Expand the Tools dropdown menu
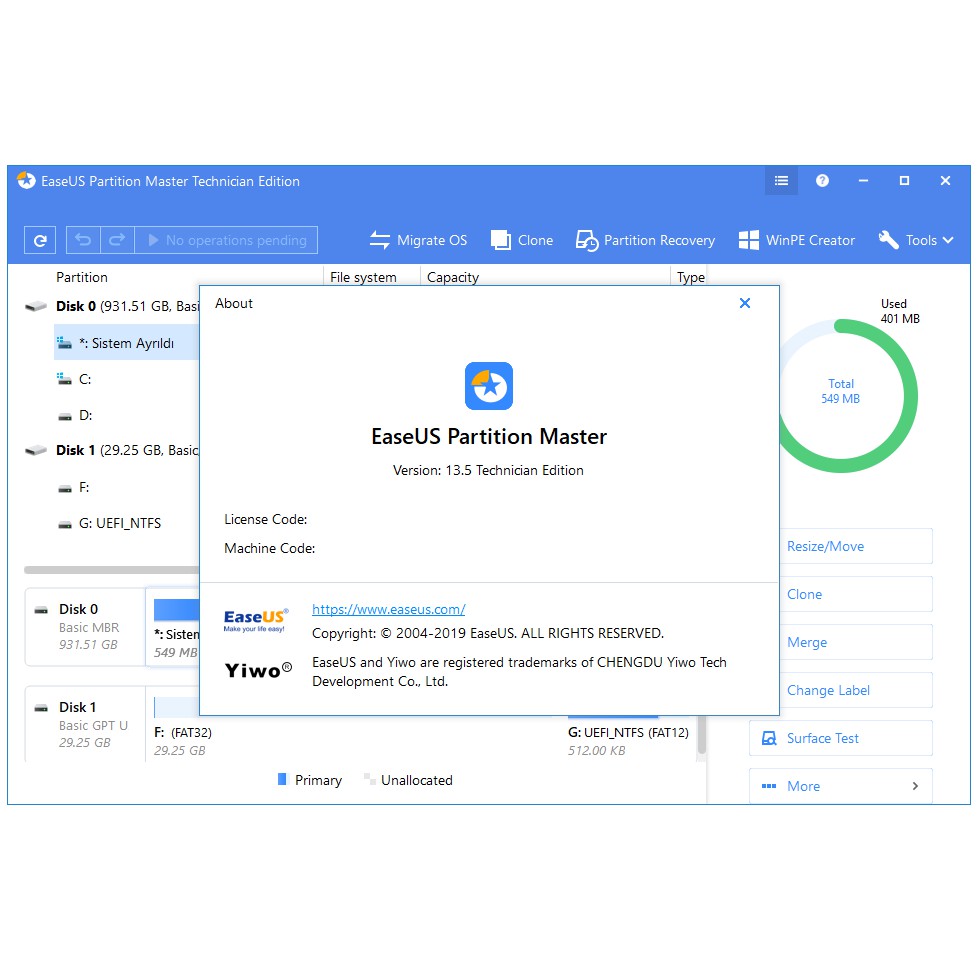The image size is (978, 978). click(916, 240)
